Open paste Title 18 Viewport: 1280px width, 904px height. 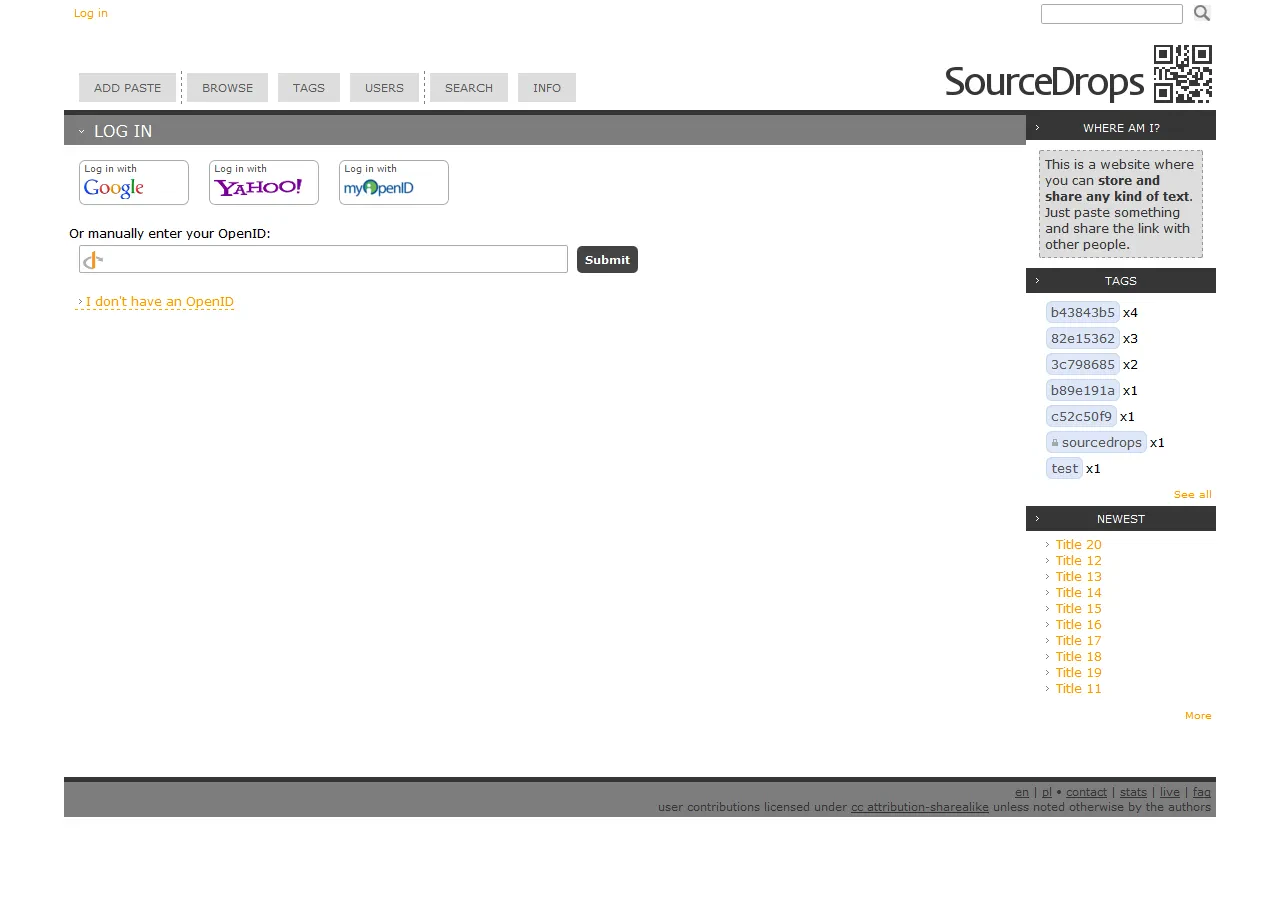[x=1078, y=657]
